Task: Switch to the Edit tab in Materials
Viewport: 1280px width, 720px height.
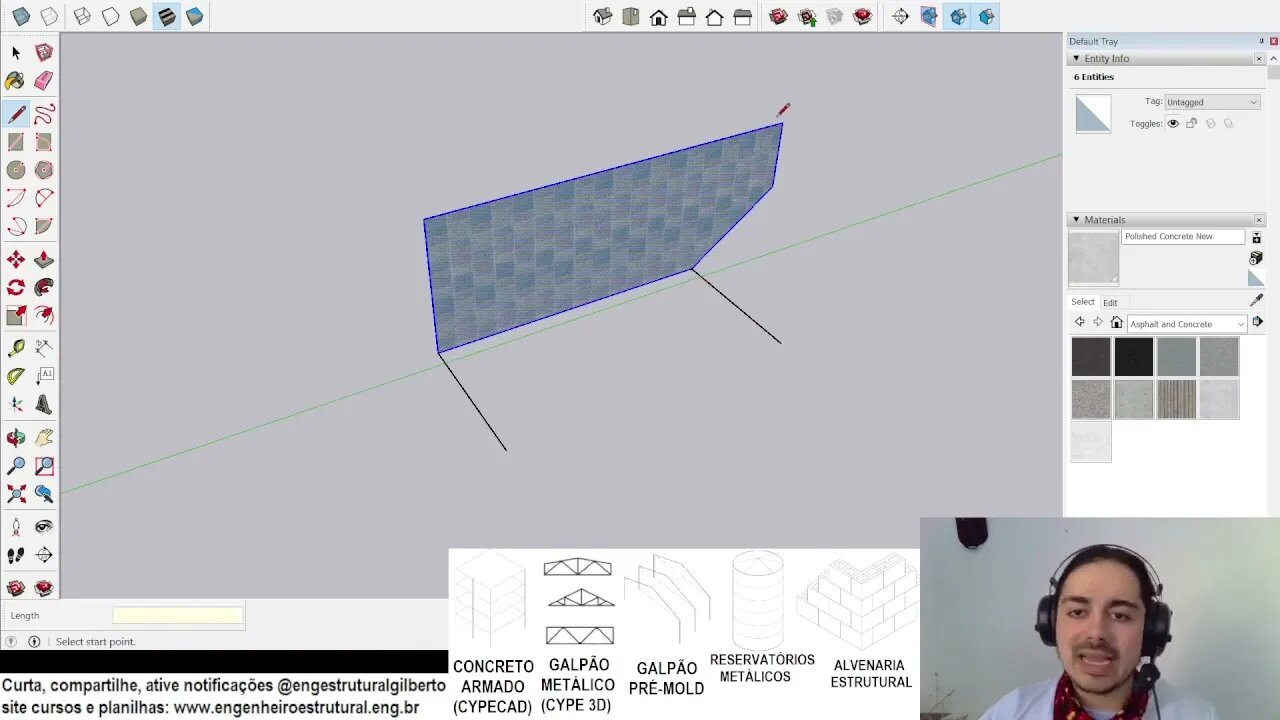Action: pyautogui.click(x=1110, y=302)
